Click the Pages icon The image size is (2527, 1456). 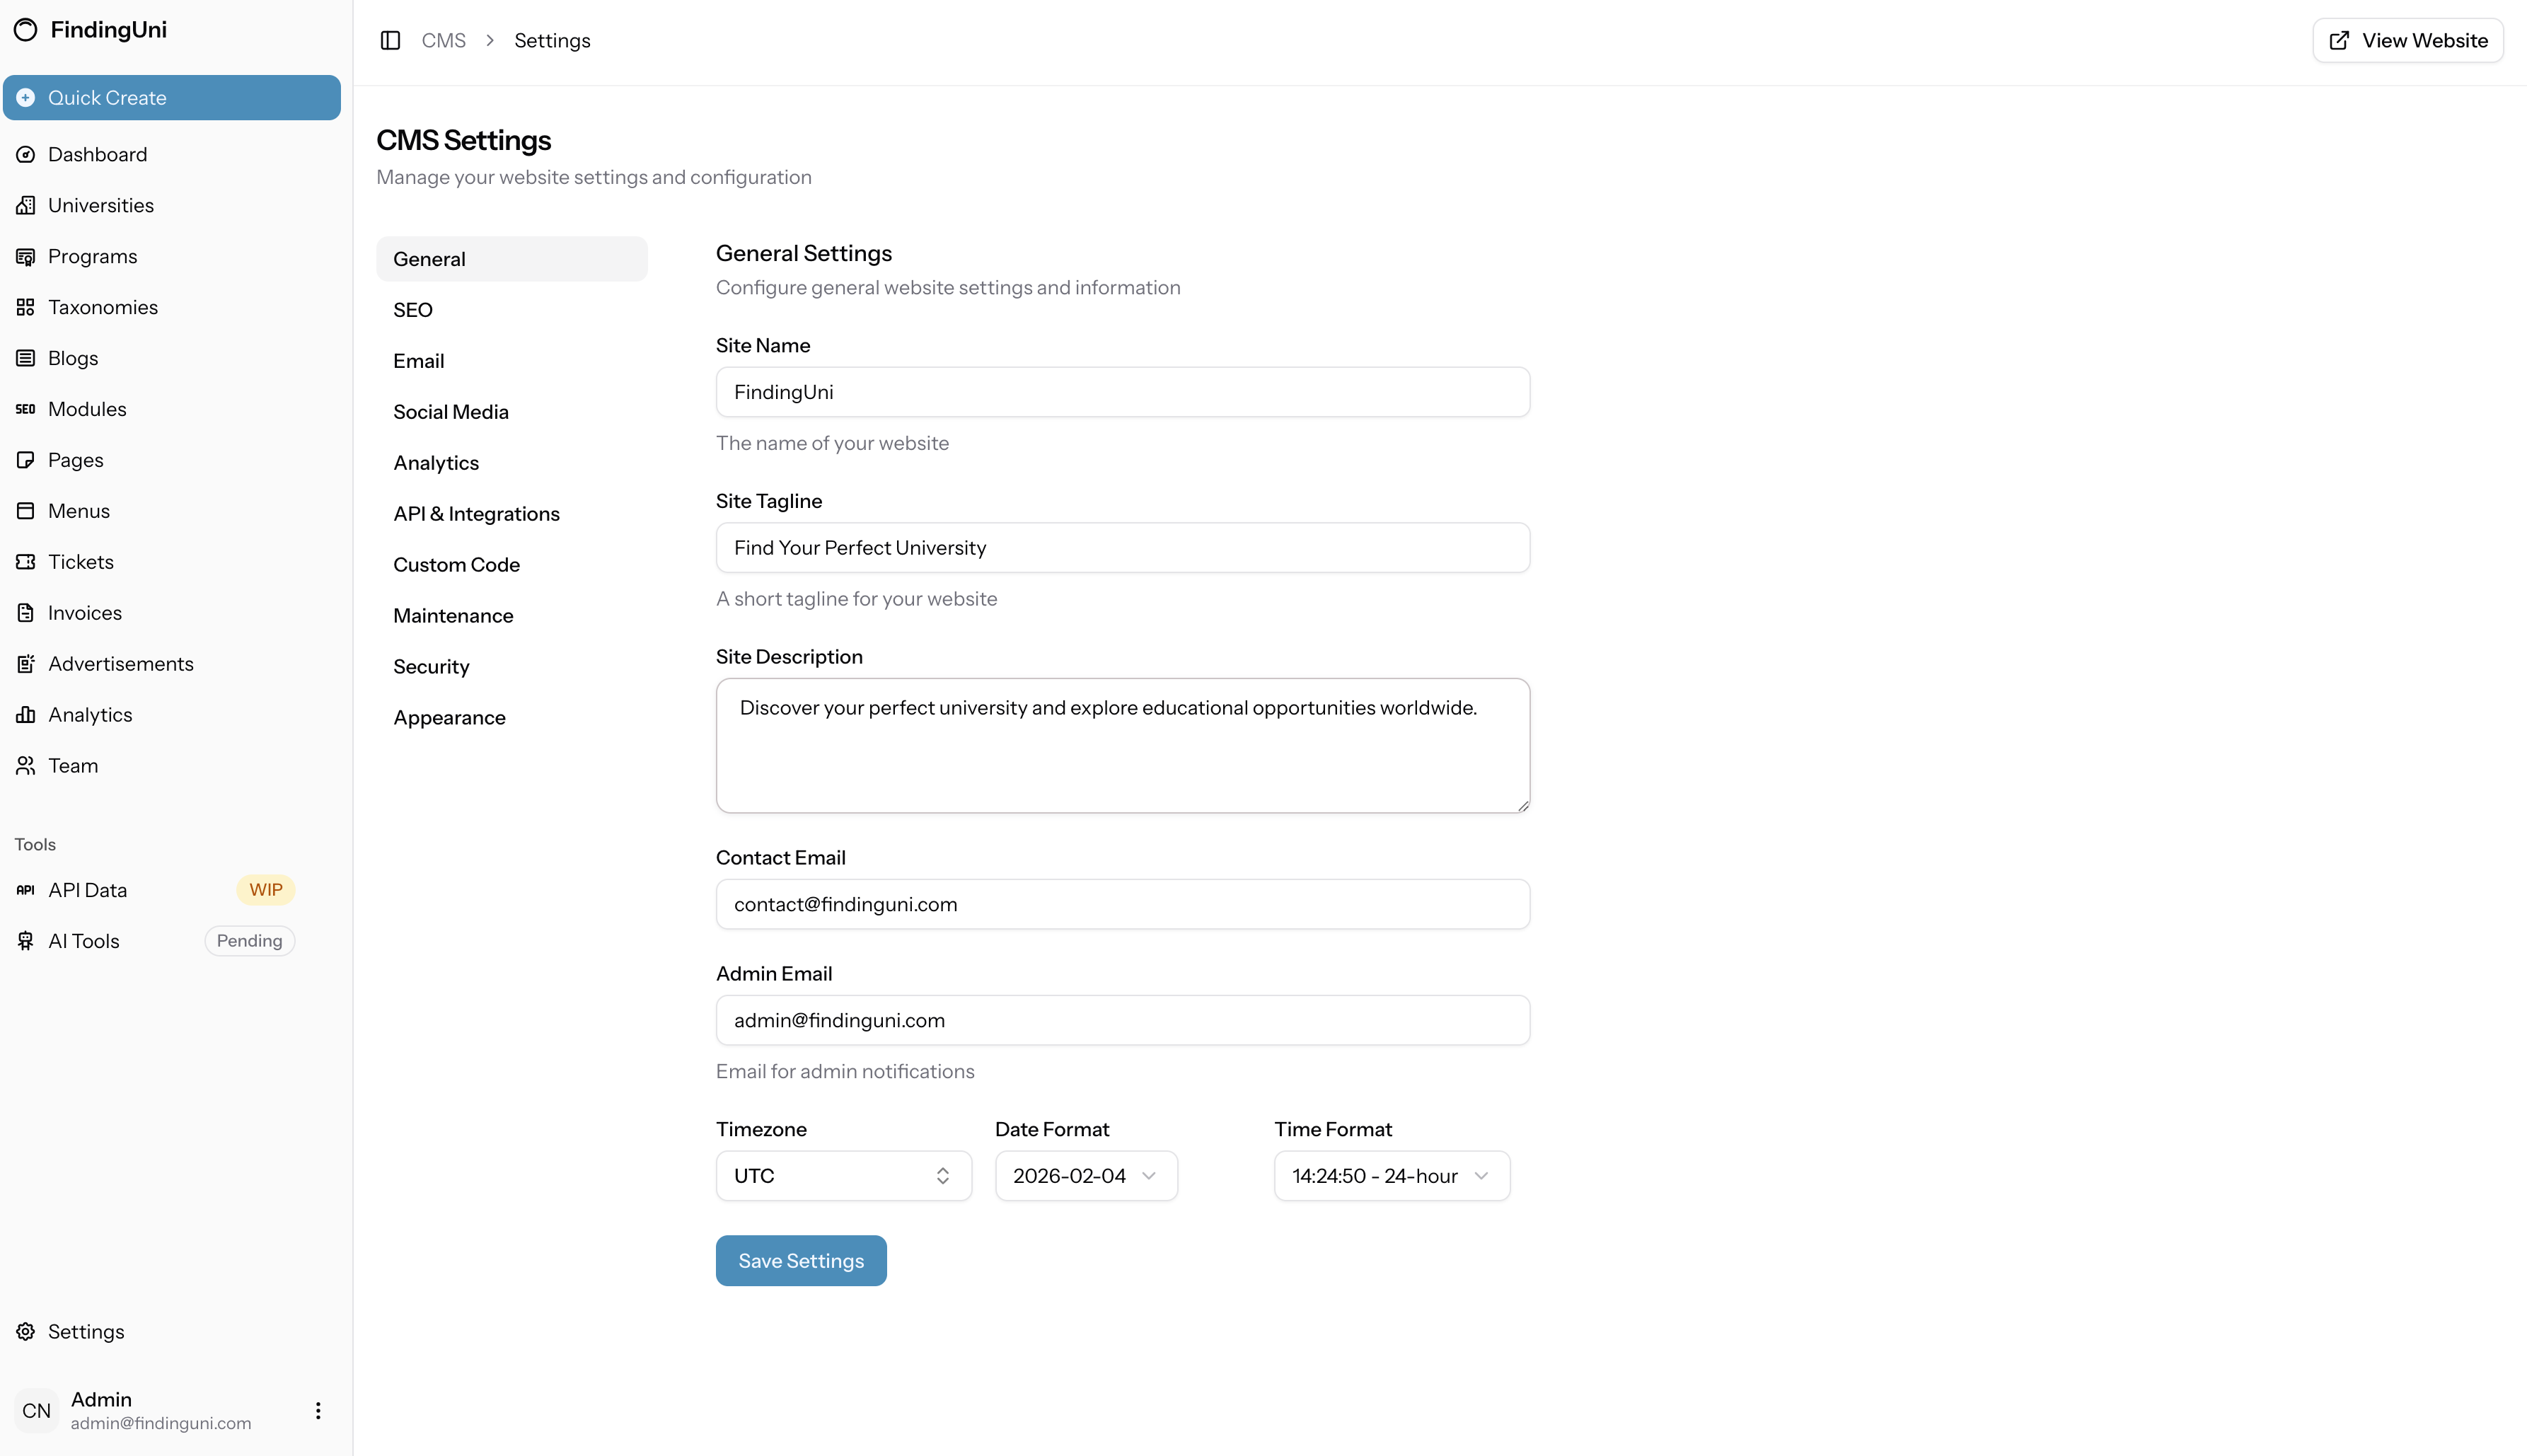[26, 459]
